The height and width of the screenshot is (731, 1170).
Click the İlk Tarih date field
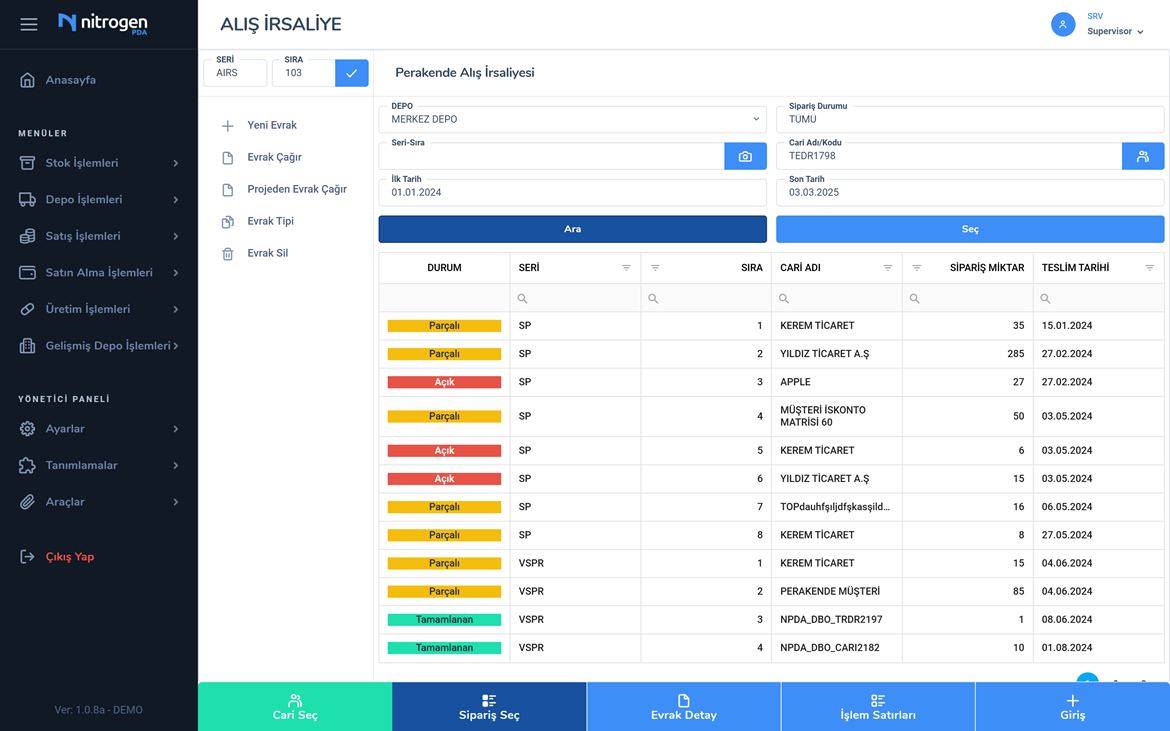[572, 192]
